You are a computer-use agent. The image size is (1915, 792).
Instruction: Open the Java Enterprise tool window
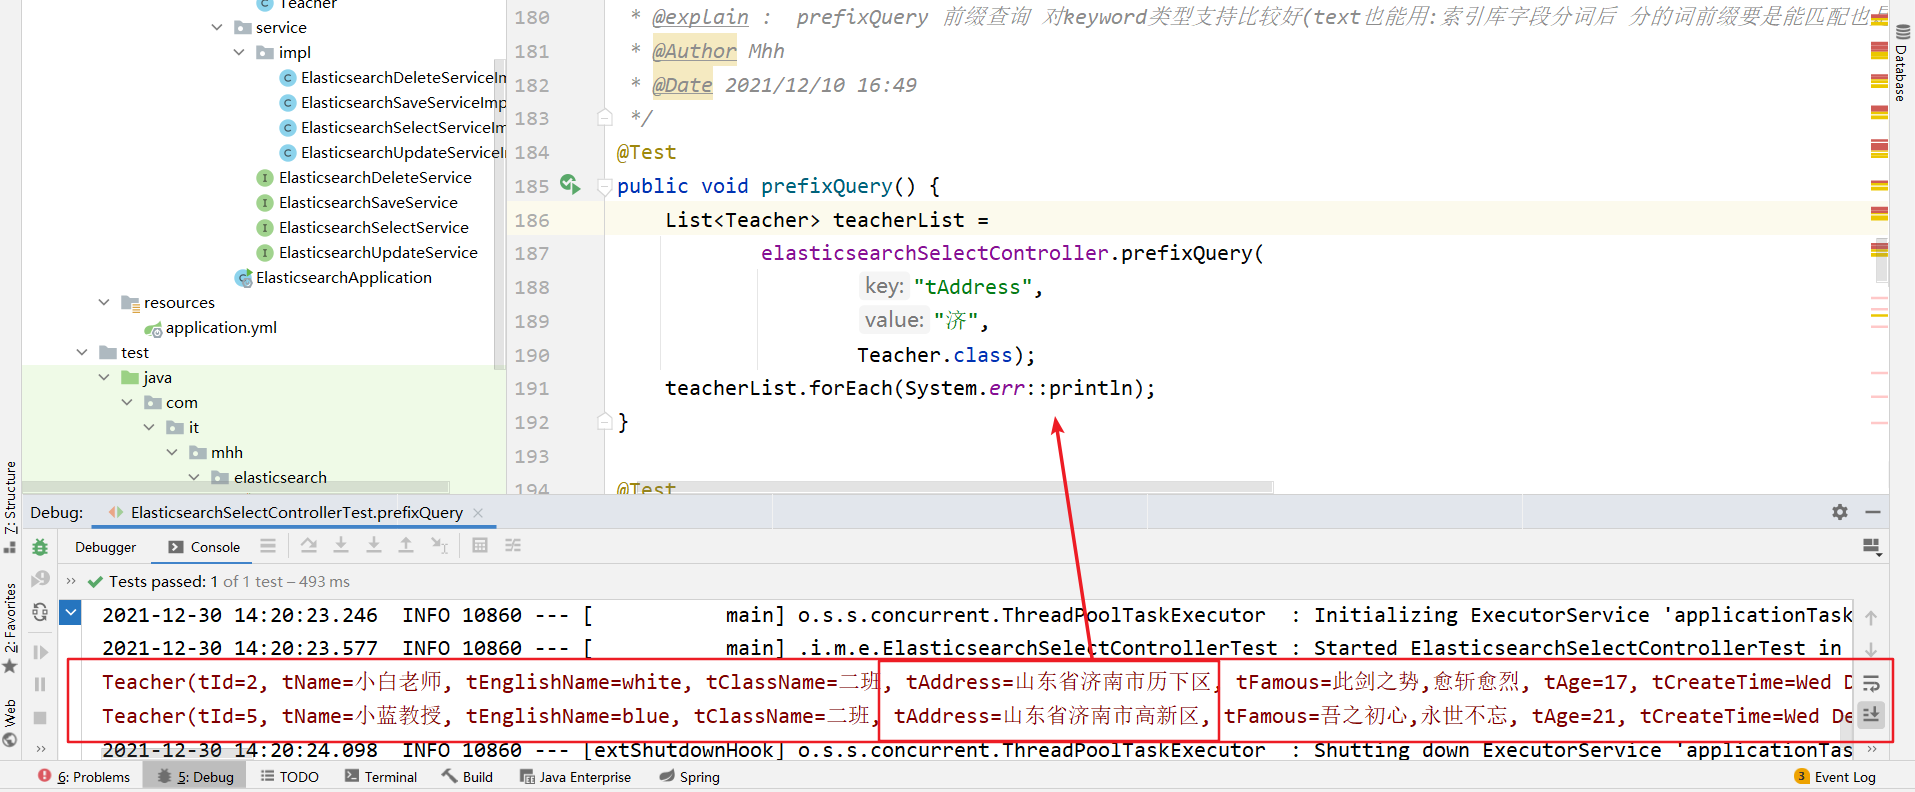click(x=575, y=777)
